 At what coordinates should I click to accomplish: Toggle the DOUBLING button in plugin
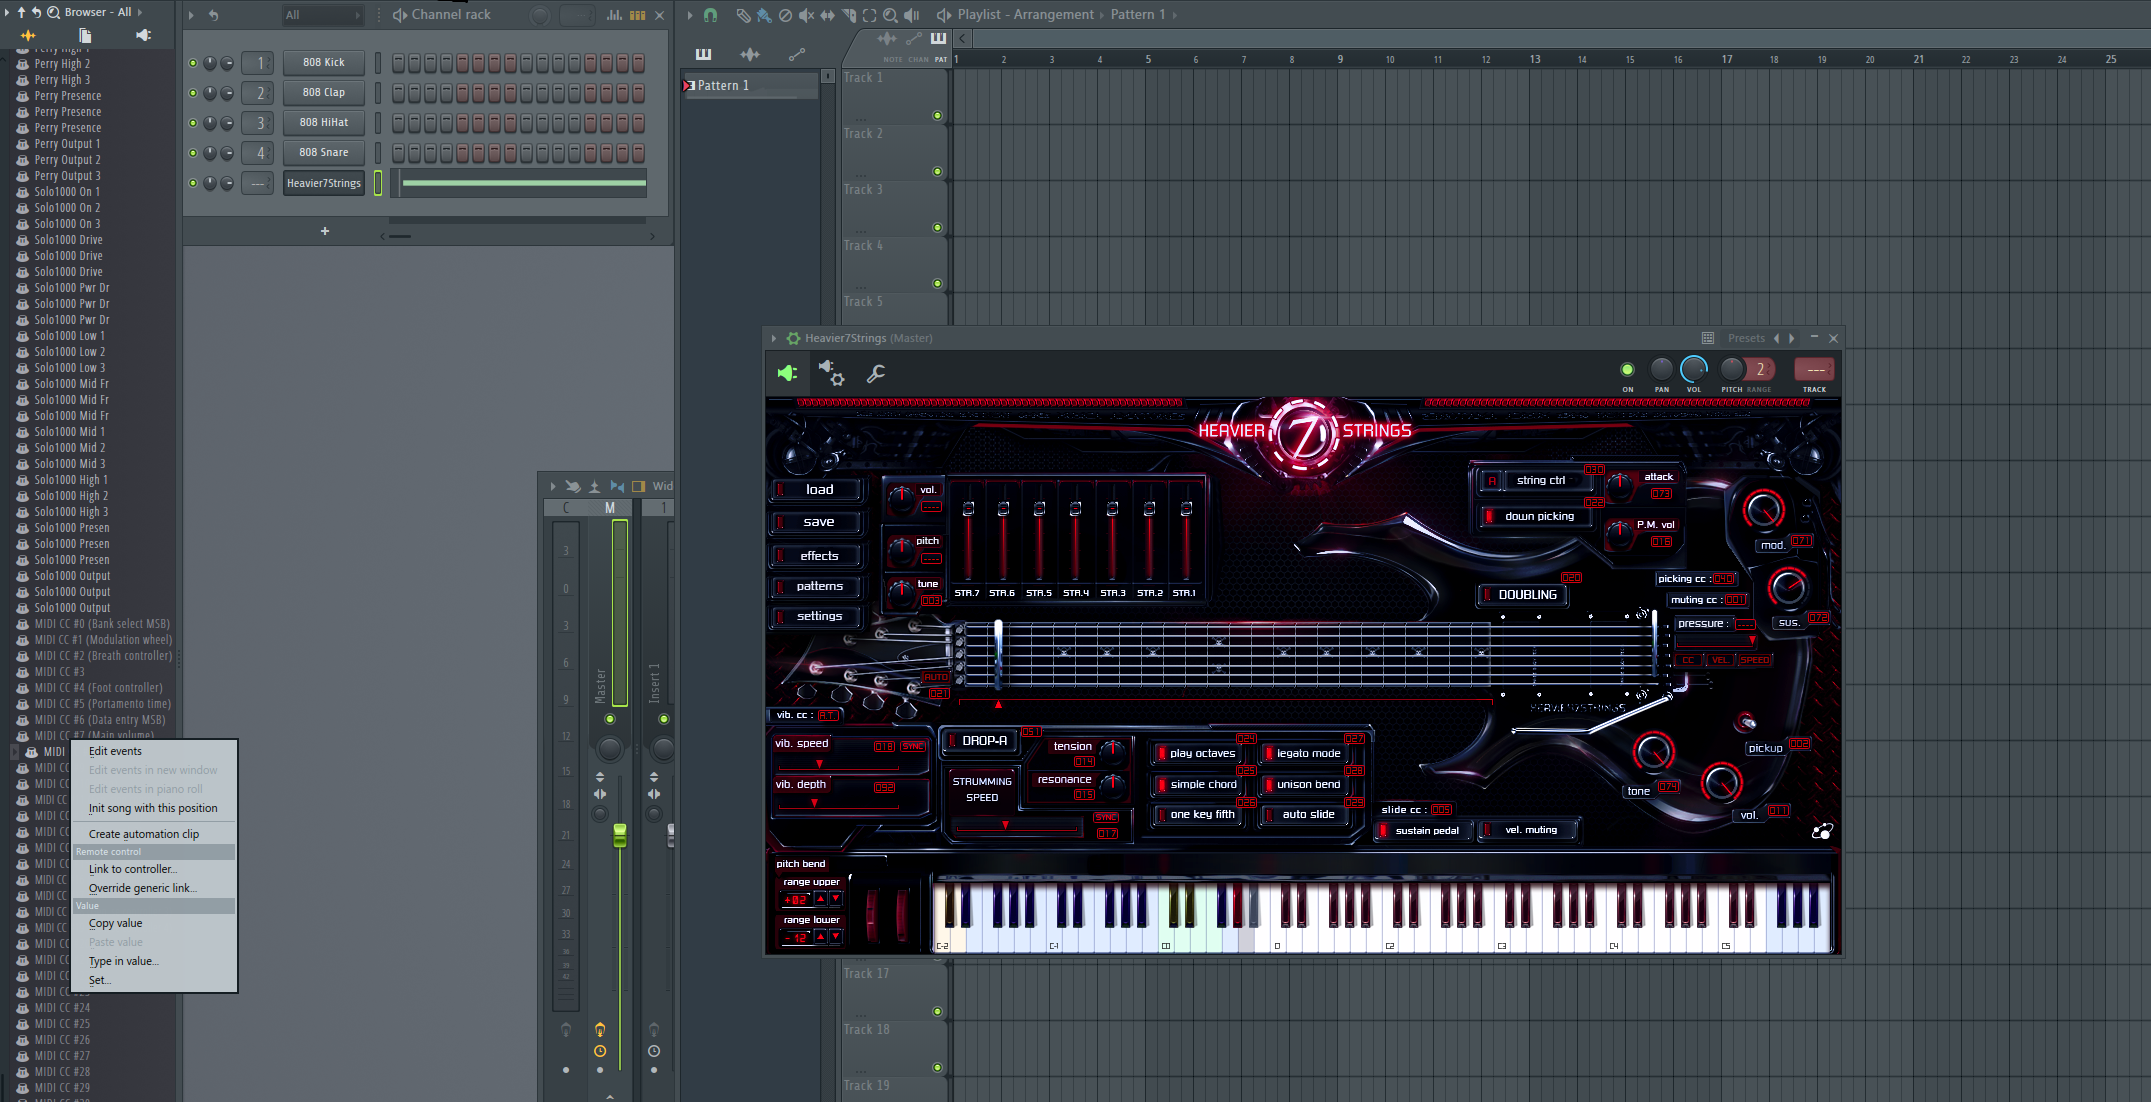[x=1524, y=595]
